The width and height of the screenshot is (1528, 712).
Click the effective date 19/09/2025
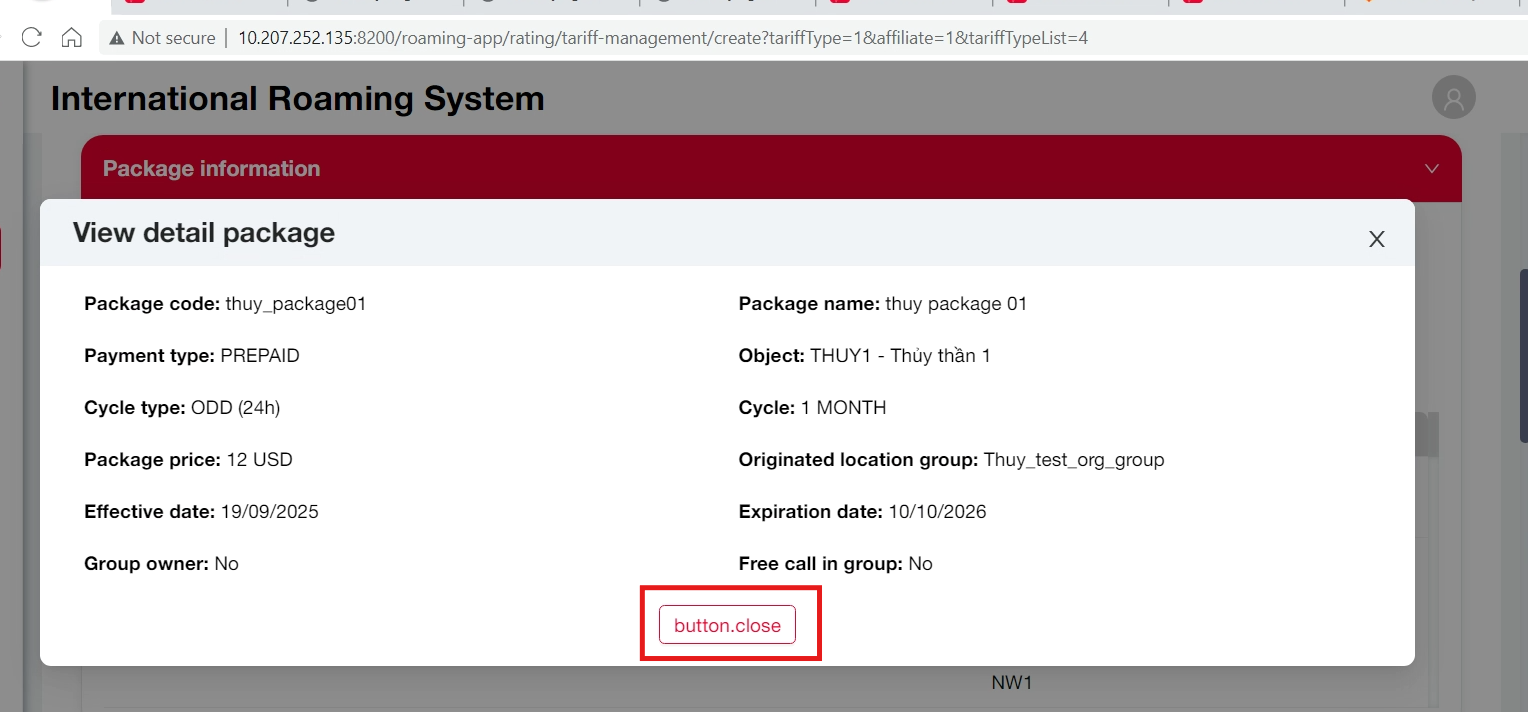coord(268,512)
